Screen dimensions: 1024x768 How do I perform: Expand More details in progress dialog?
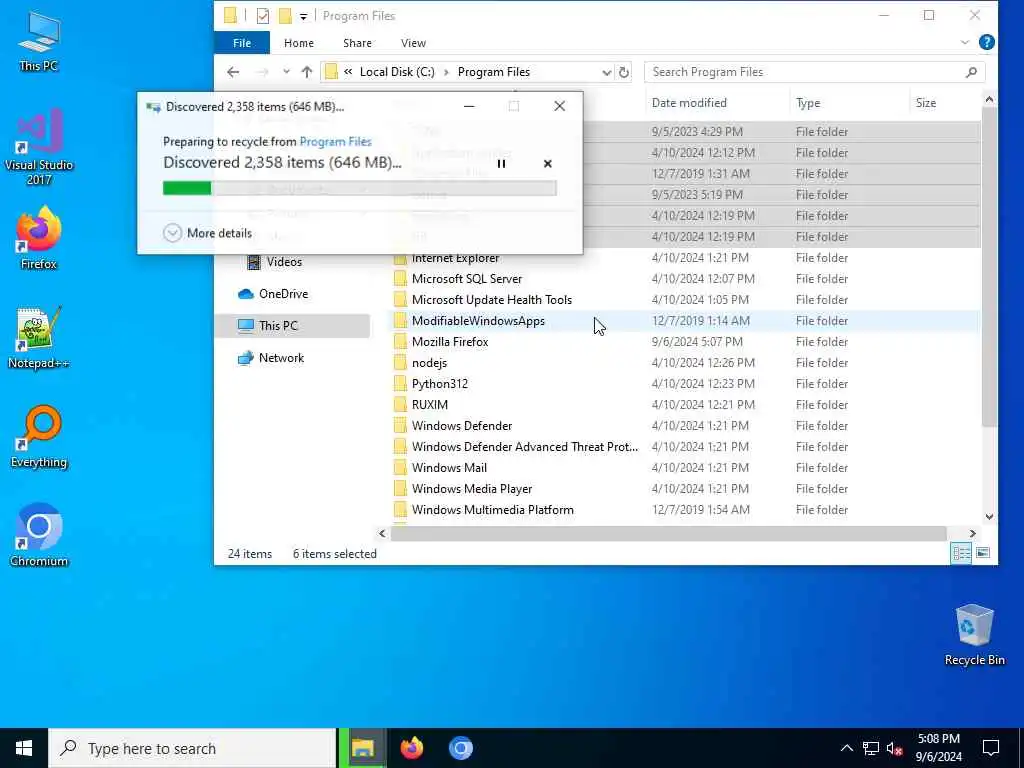tap(208, 233)
